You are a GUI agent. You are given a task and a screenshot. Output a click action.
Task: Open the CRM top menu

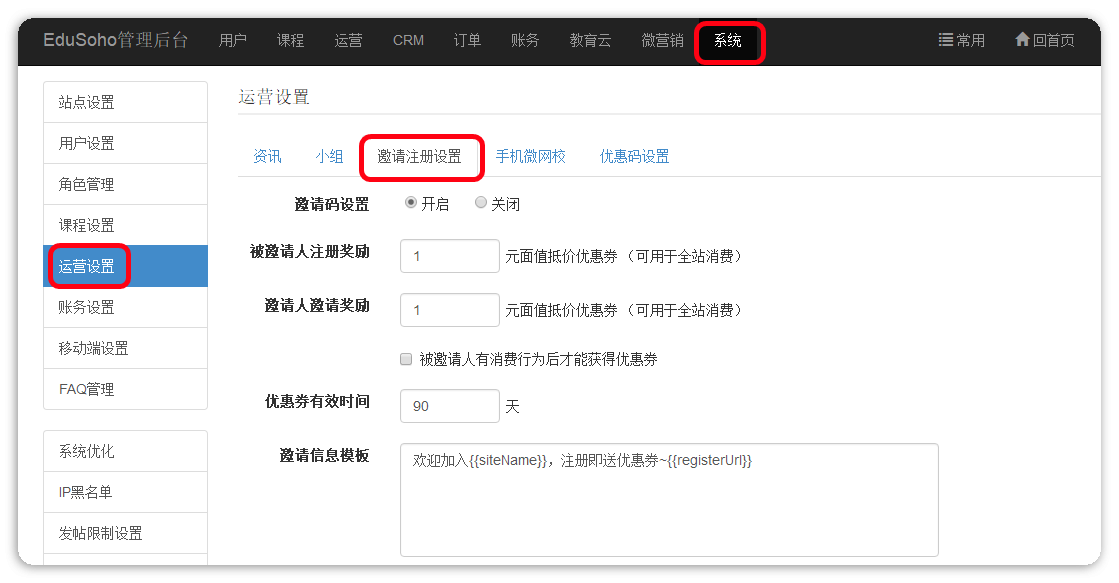coord(408,41)
